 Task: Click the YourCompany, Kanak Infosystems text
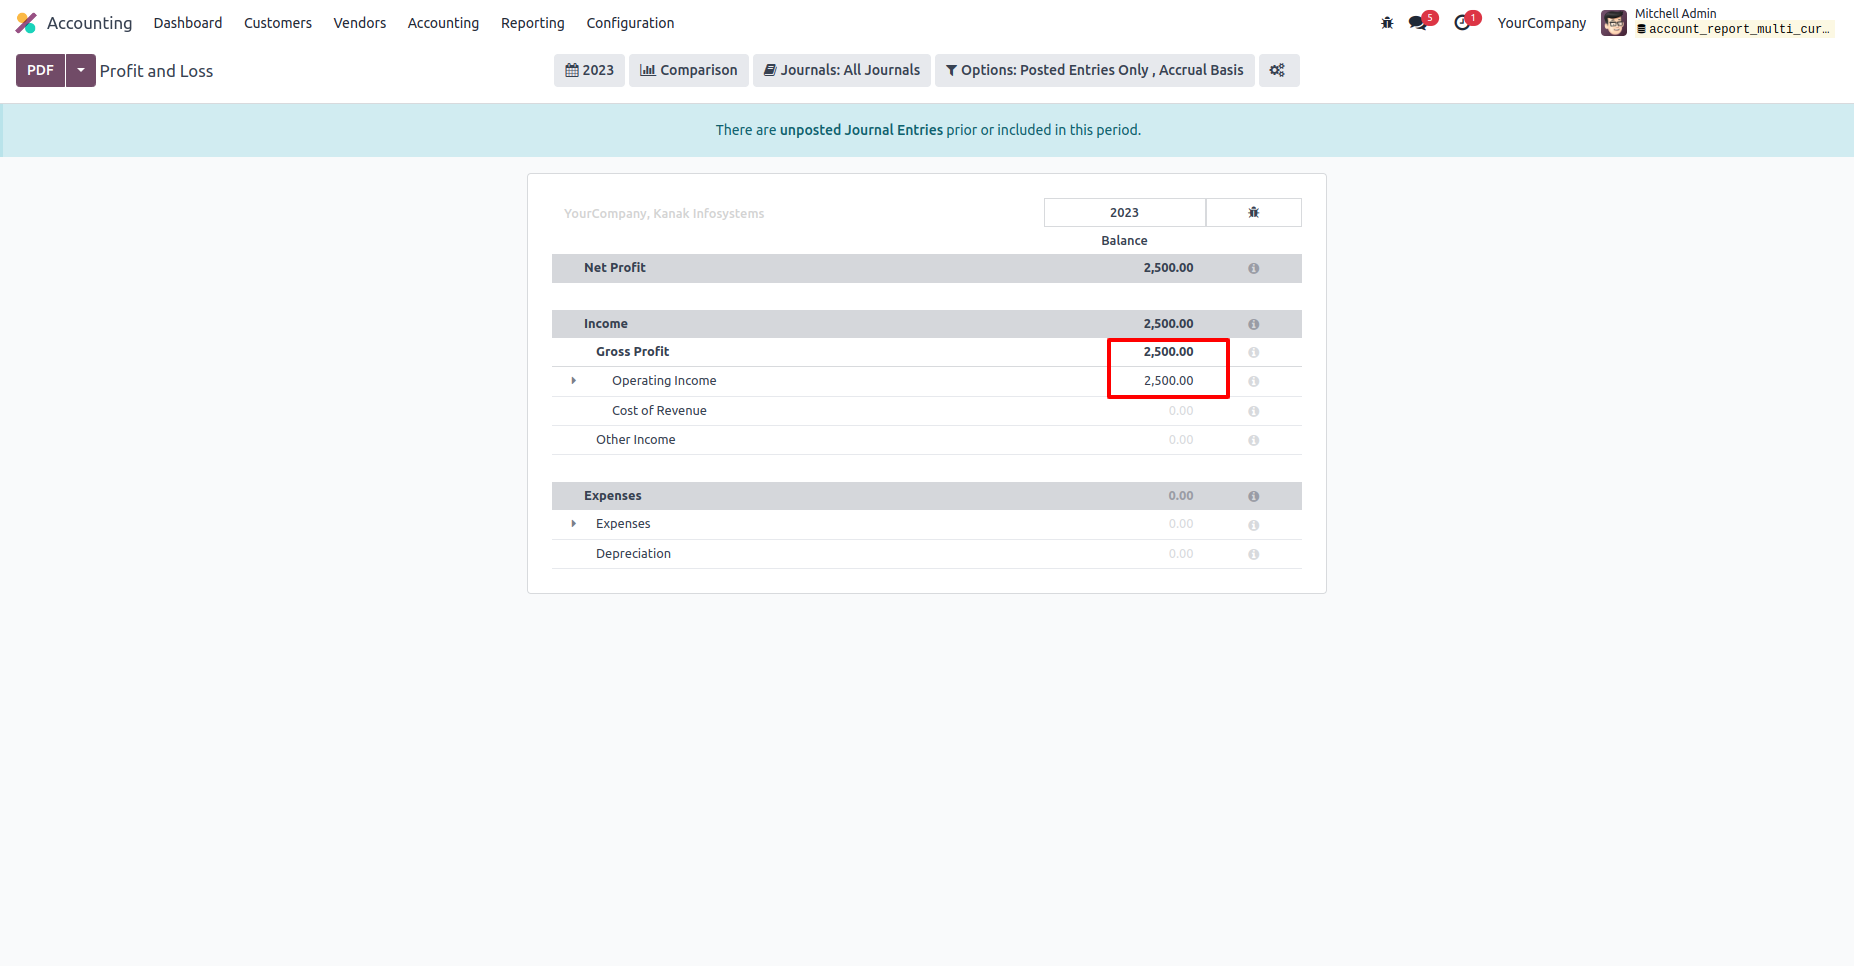(x=664, y=214)
